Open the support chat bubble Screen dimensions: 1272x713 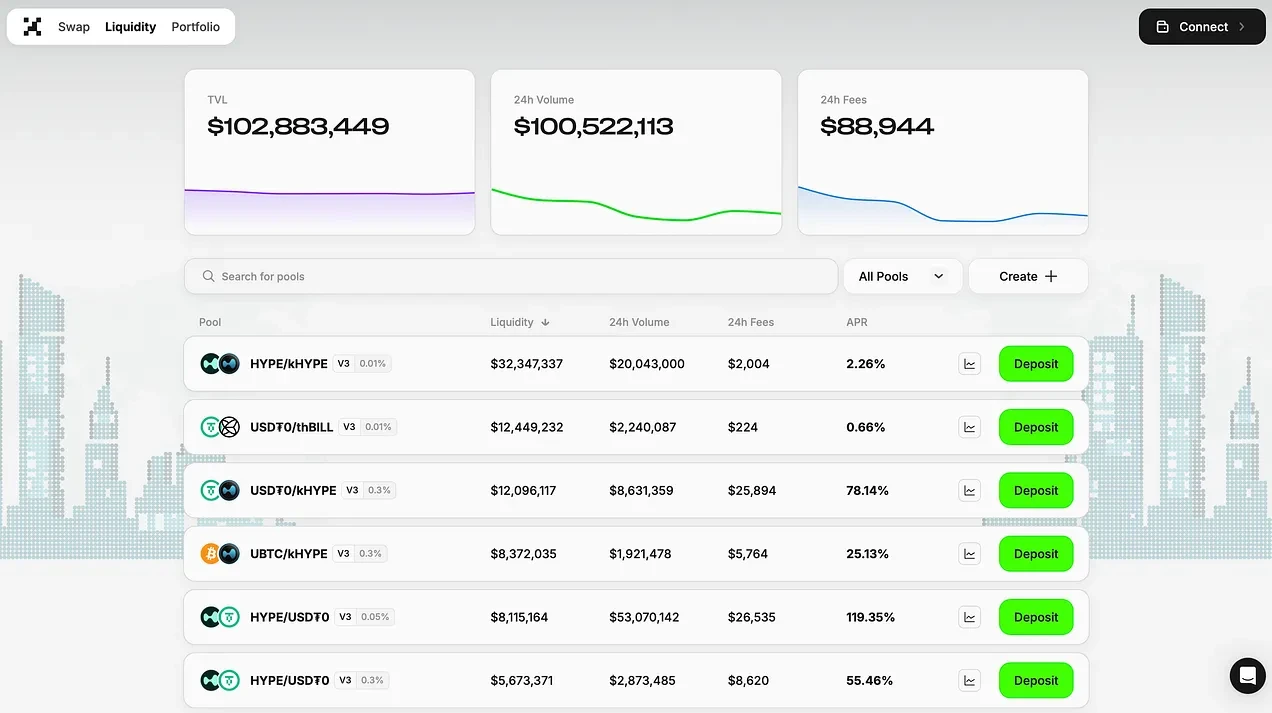point(1247,676)
